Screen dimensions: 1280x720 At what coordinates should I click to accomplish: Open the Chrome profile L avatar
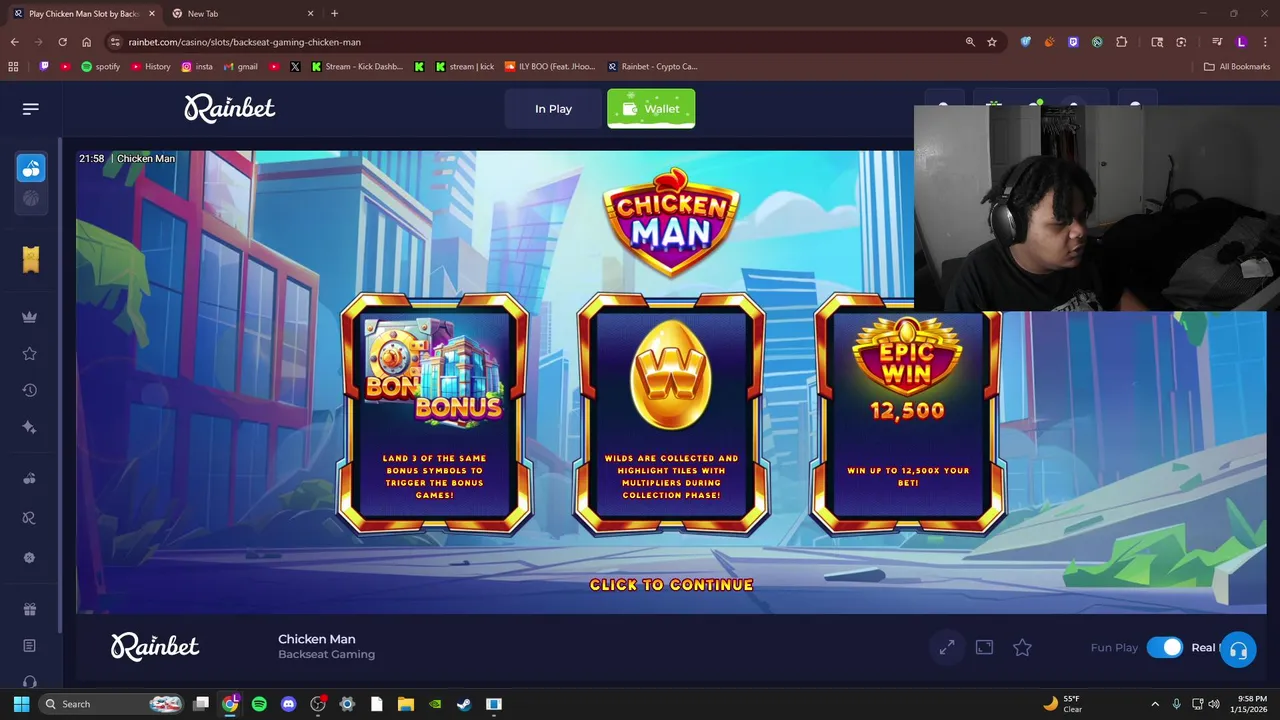click(x=1241, y=42)
